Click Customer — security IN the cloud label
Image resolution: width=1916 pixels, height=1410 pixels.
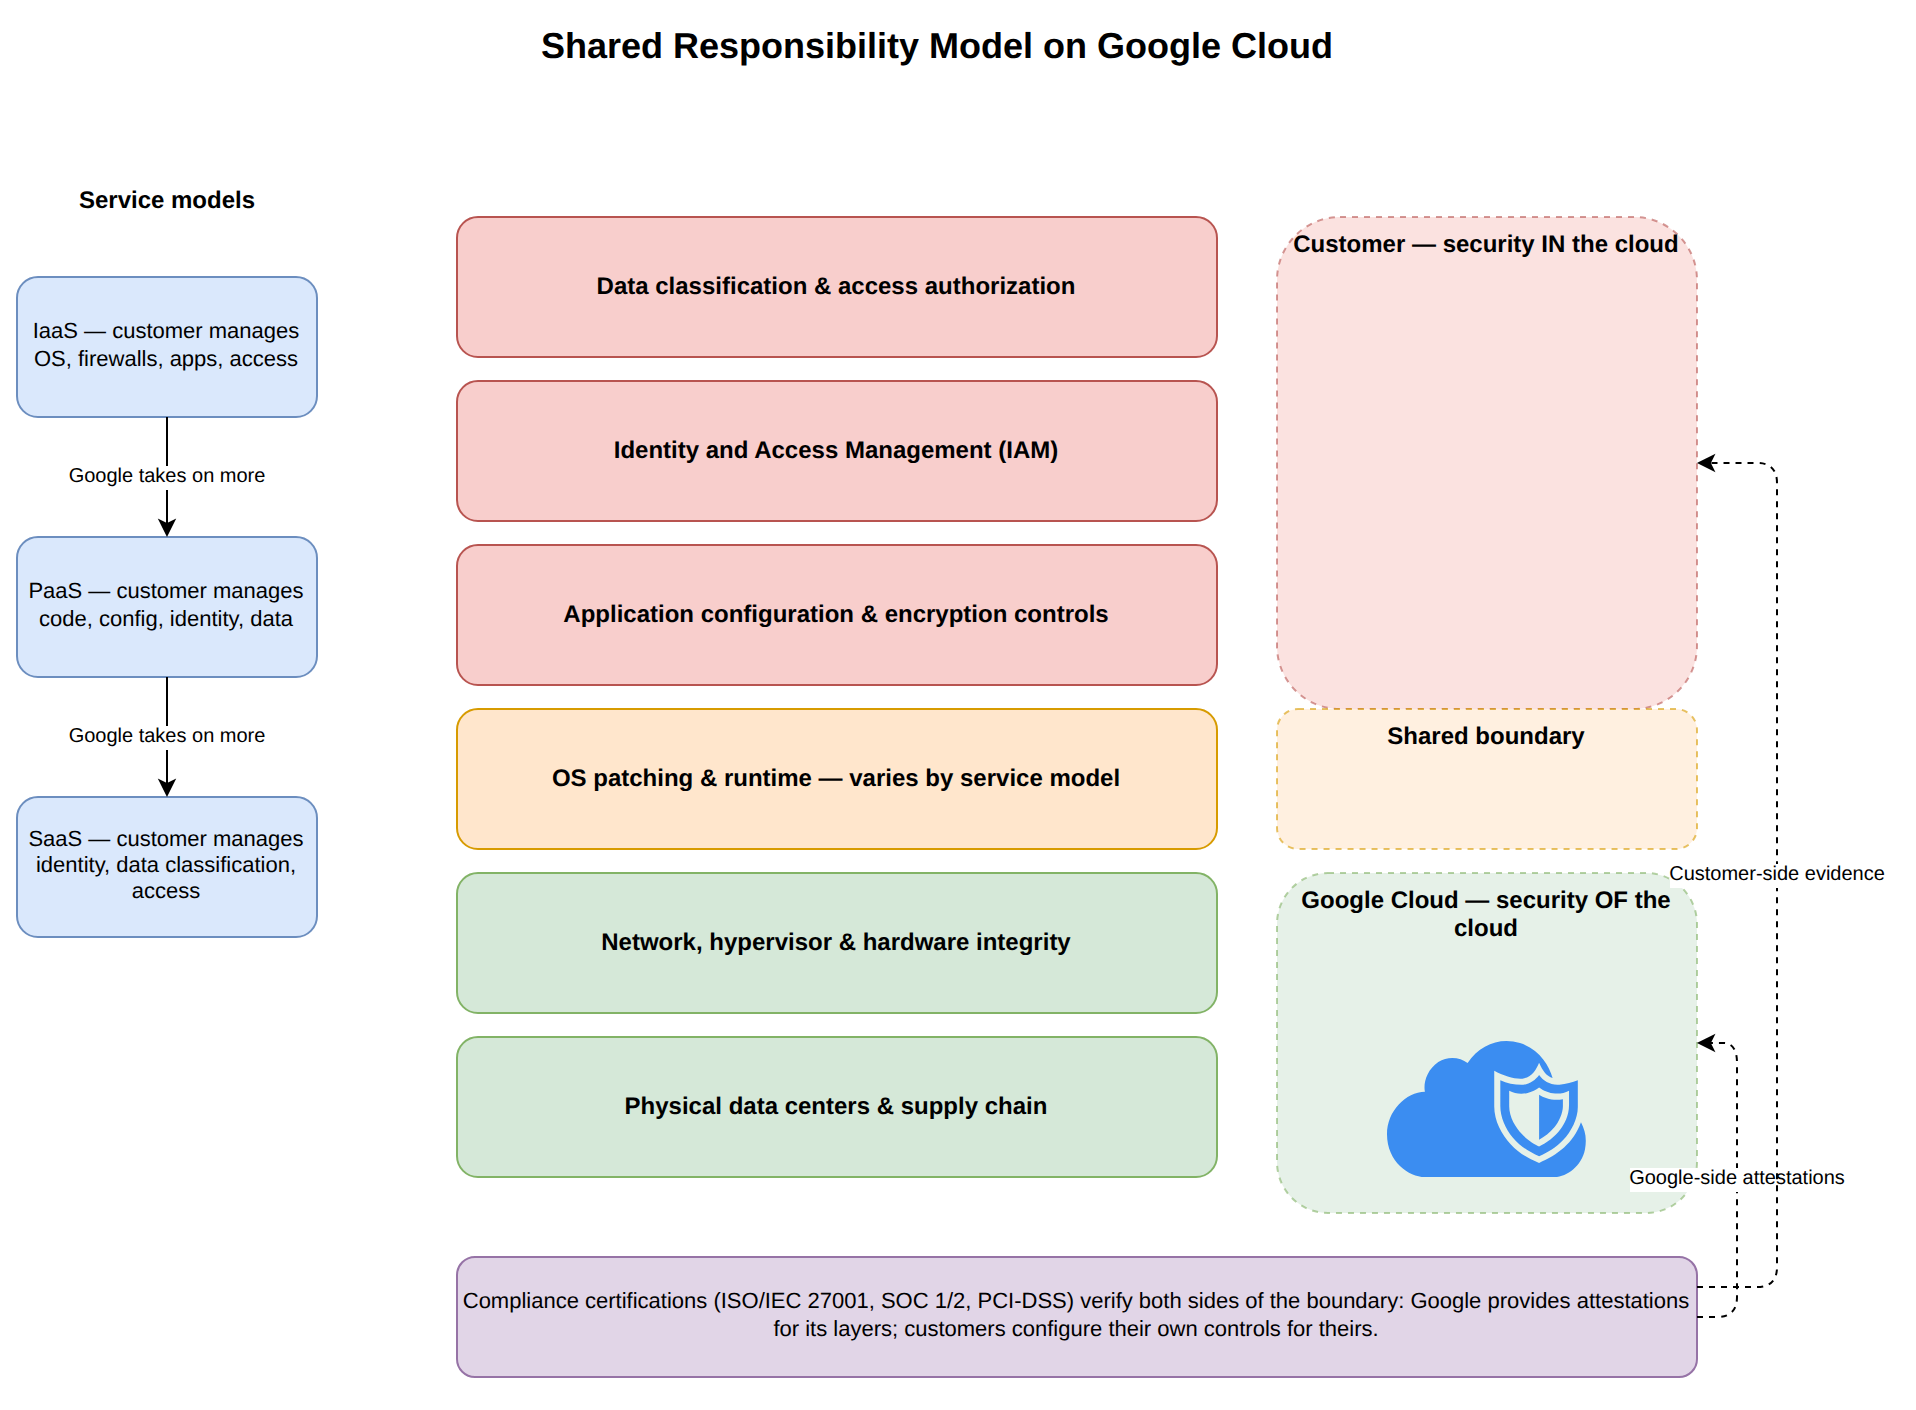click(1486, 244)
